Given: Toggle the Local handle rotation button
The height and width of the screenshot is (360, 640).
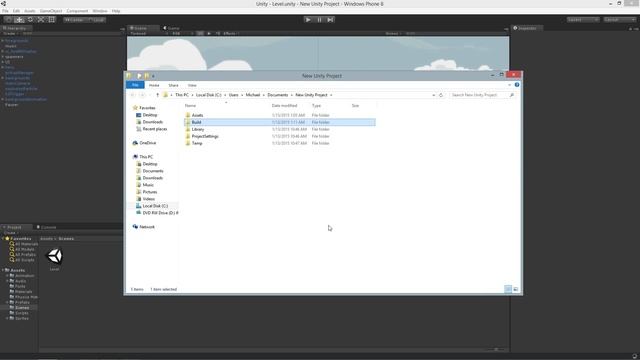Looking at the screenshot, I should pos(97,20).
